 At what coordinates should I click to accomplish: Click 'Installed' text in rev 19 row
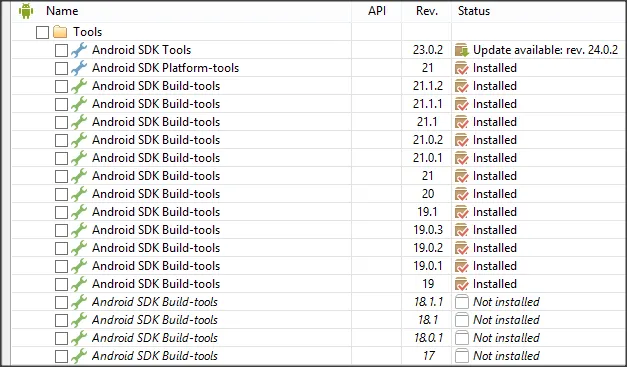495,284
